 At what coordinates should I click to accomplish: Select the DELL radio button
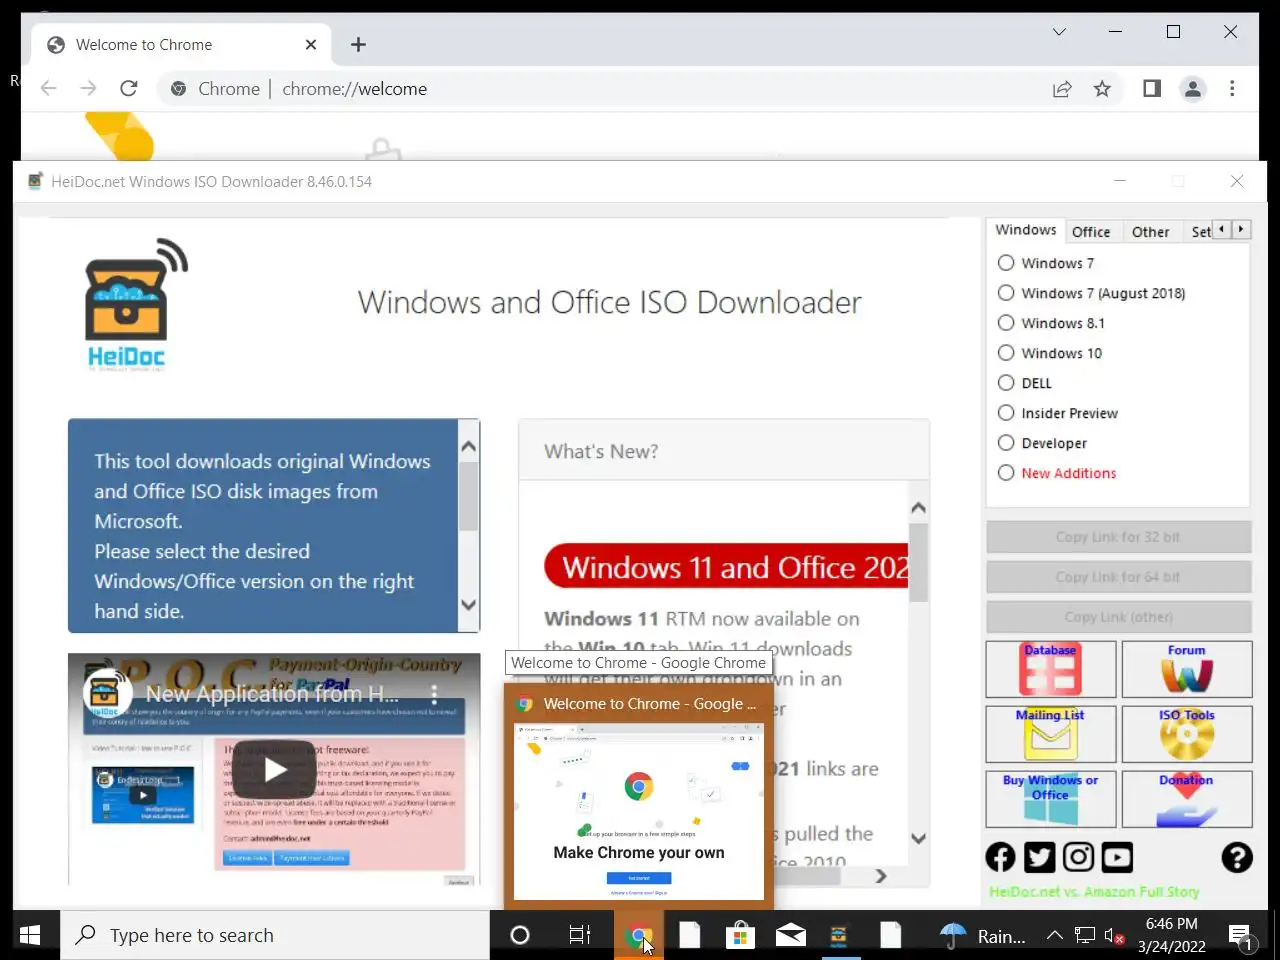[1006, 383]
